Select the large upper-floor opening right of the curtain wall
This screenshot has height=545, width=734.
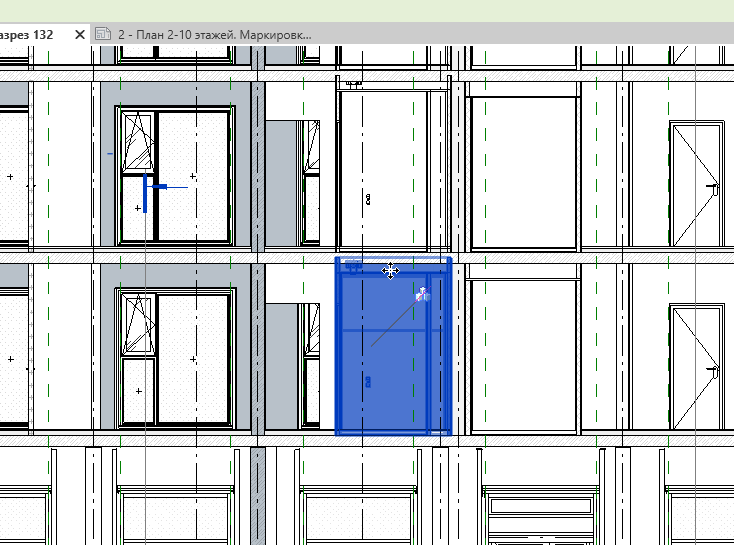coord(524,173)
